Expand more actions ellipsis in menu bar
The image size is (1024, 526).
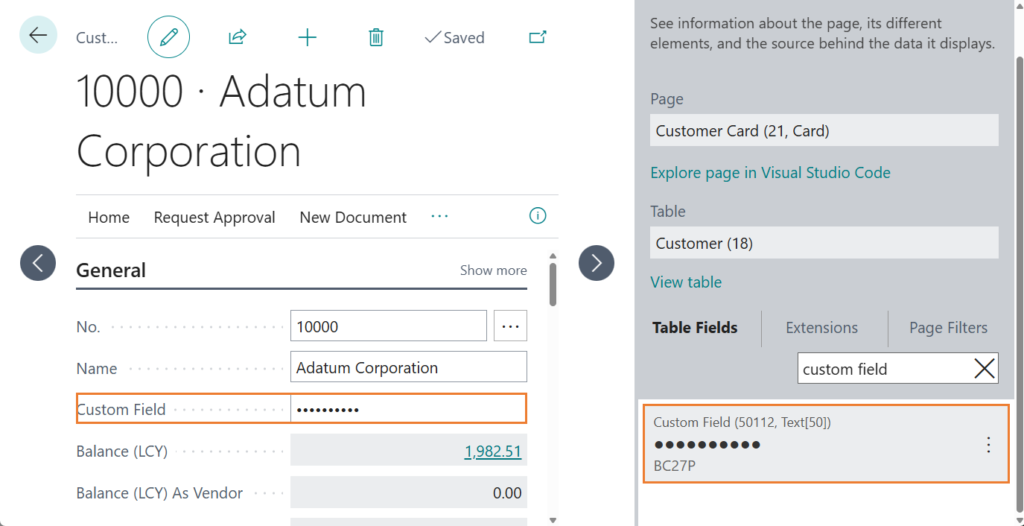tap(439, 216)
